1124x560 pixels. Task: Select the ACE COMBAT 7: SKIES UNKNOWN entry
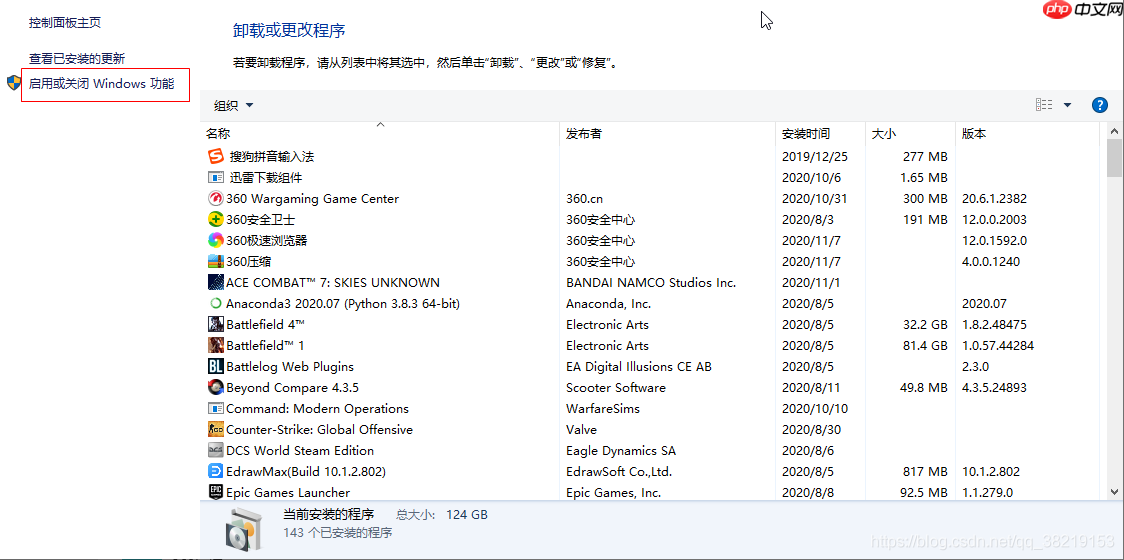pyautogui.click(x=333, y=283)
